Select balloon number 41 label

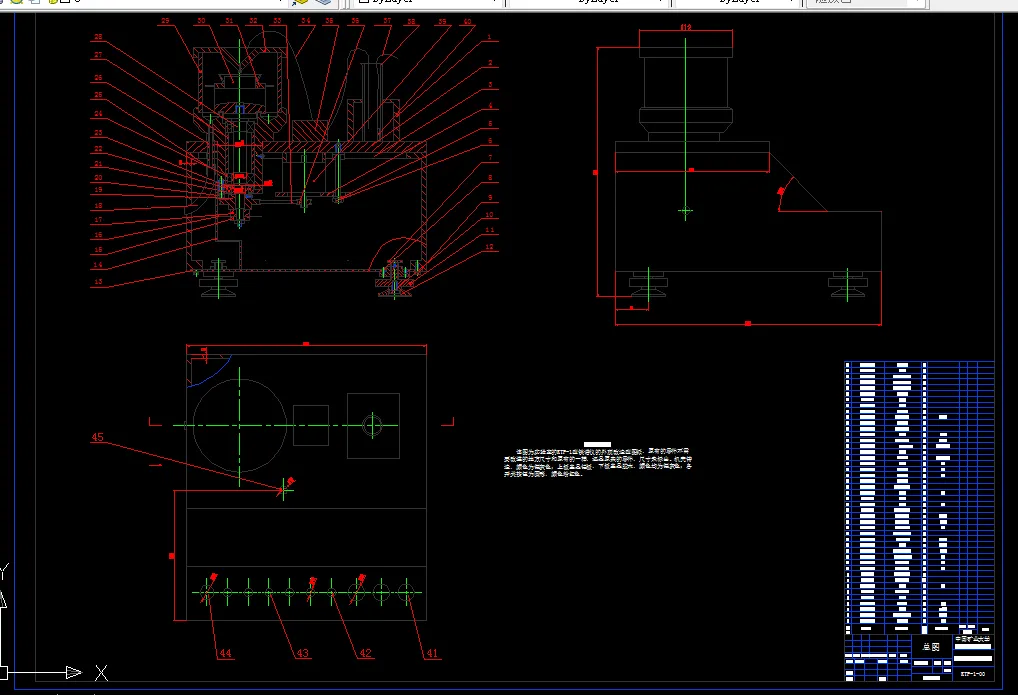[432, 653]
